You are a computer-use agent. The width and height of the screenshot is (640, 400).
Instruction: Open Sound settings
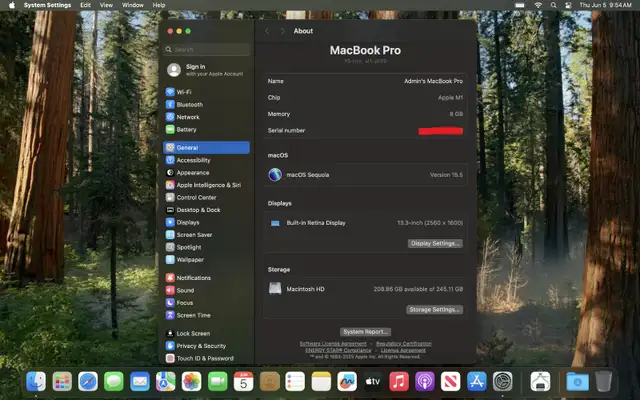point(206,290)
